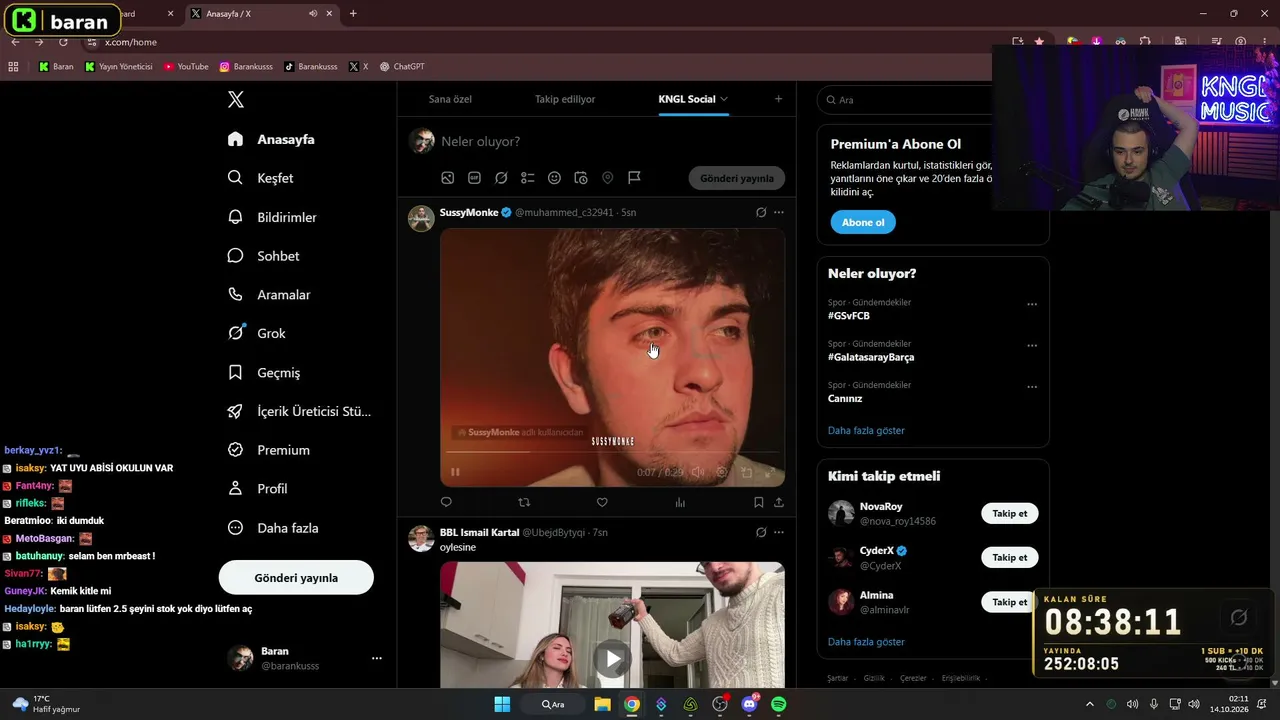Open options for #GSvFCB trend

1032,304
